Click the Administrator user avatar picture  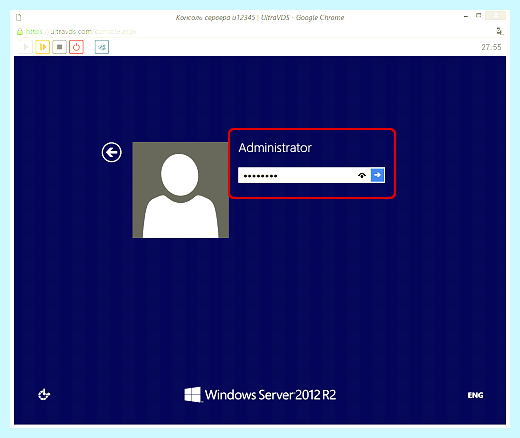[x=181, y=190]
